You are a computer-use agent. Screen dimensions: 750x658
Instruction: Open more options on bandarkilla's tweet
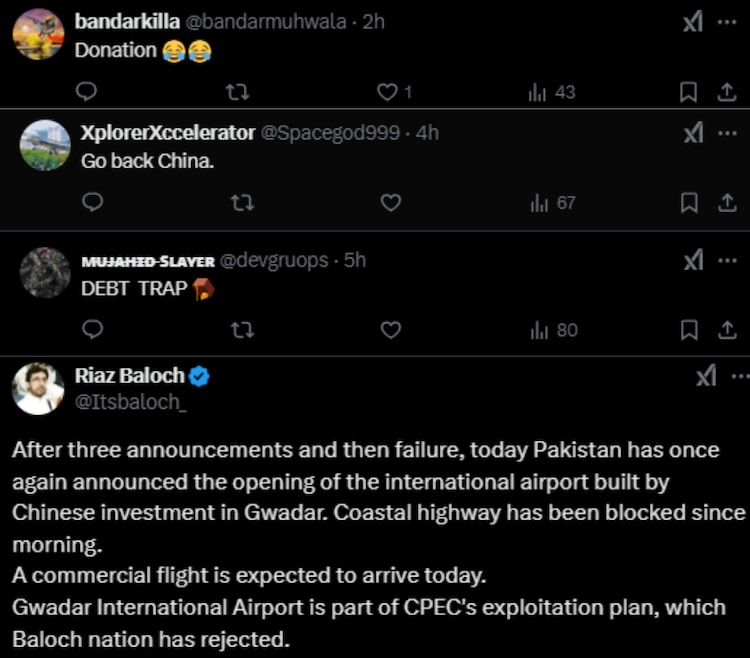(x=727, y=22)
